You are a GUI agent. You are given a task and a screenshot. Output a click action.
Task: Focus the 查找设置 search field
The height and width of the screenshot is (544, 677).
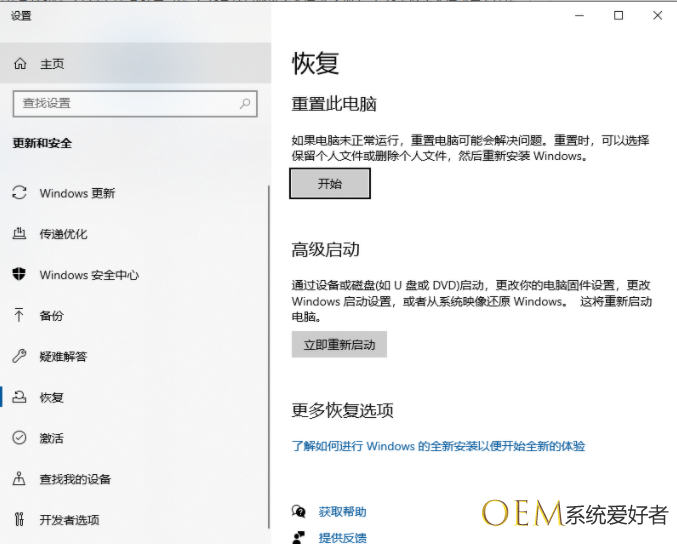tap(125, 103)
